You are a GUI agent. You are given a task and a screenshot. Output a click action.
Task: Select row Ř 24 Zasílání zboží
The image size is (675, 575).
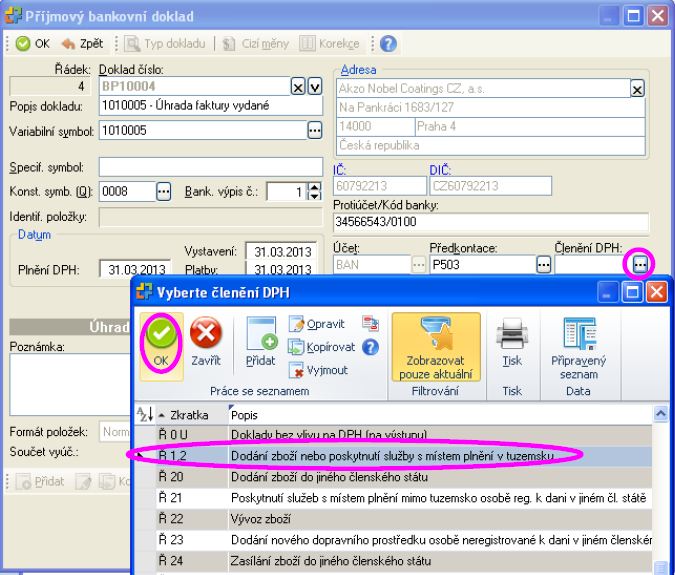pos(393,561)
